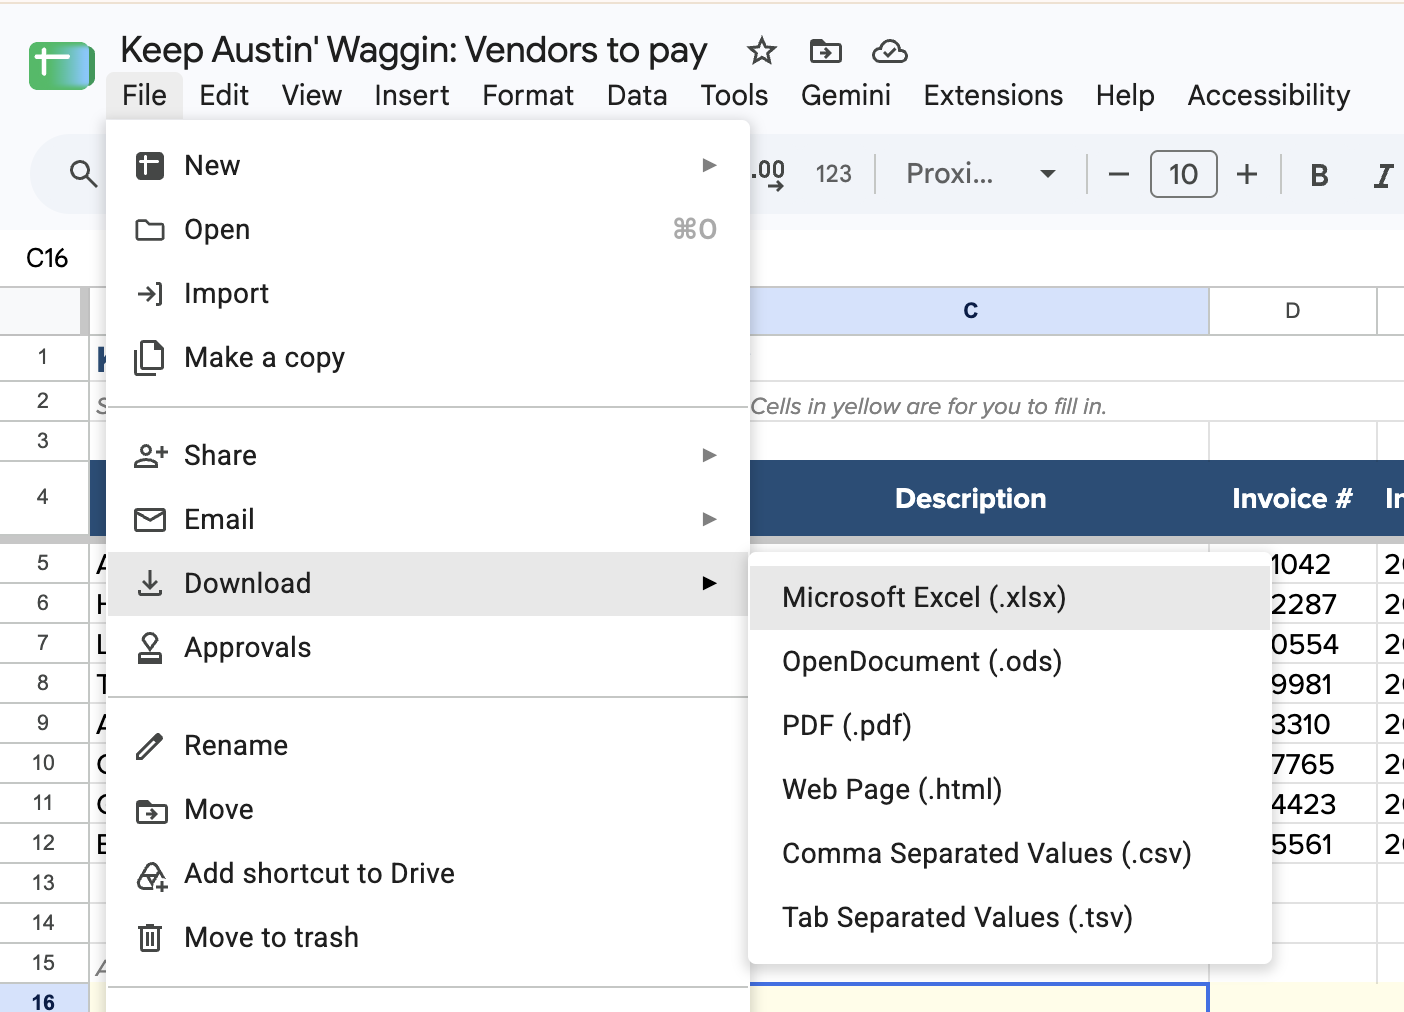
Task: Expand the New submenu arrow
Action: (x=709, y=165)
